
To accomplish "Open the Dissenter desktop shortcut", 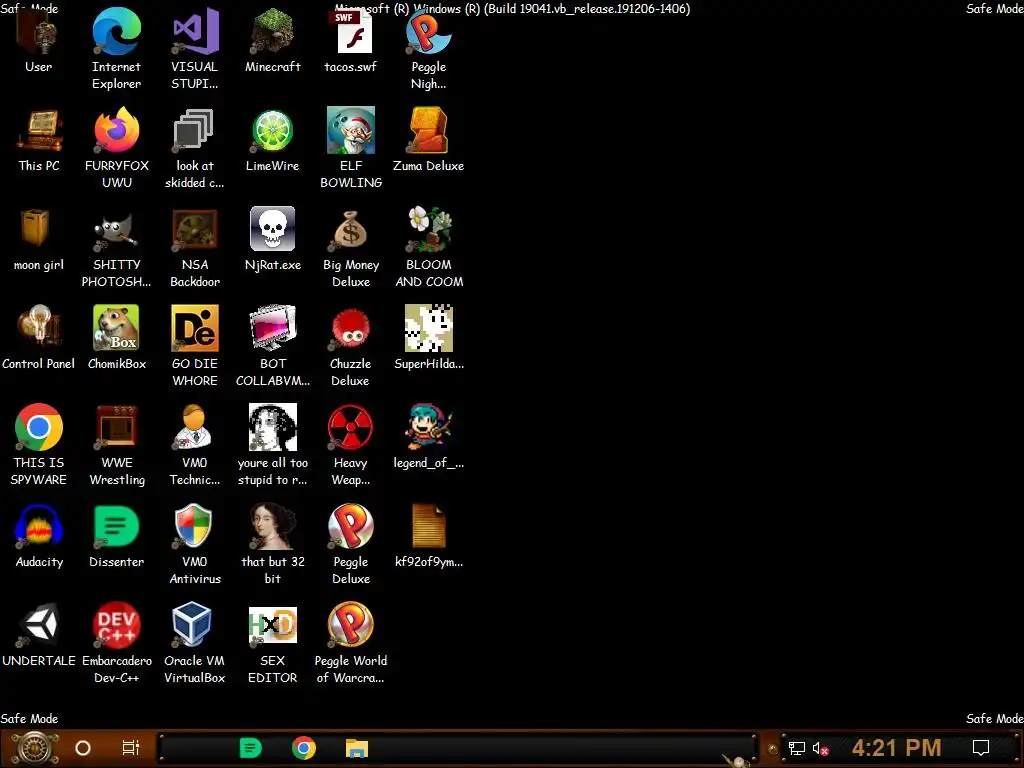I will (x=116, y=526).
